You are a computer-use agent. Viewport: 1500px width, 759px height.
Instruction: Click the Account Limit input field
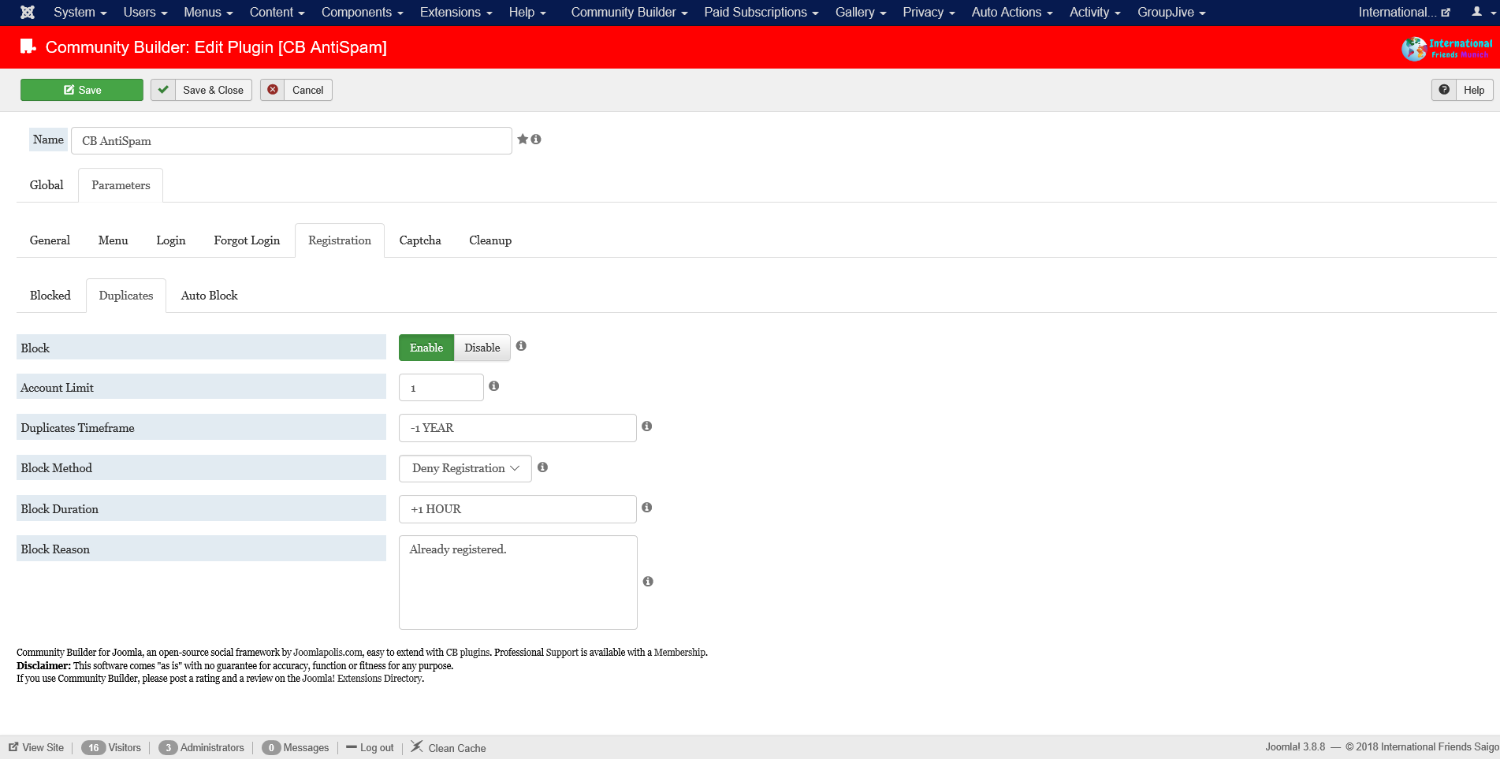point(441,387)
